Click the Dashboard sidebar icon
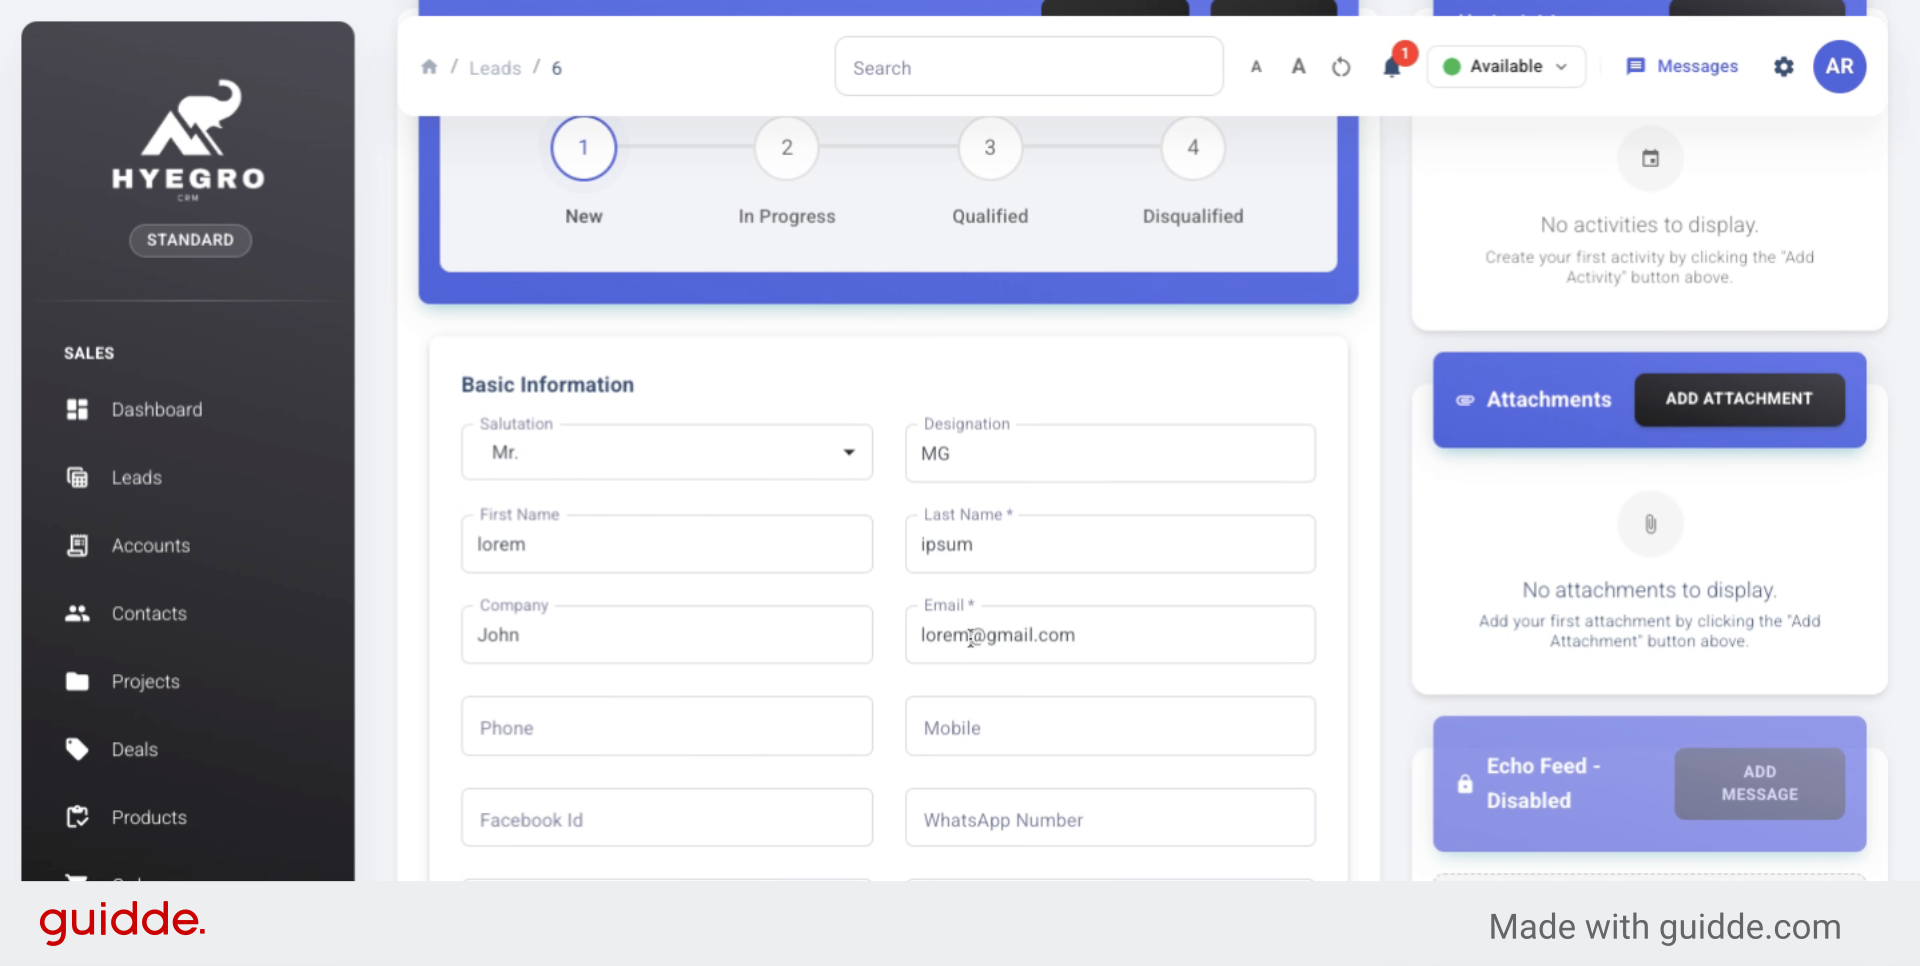1920x966 pixels. [x=77, y=410]
